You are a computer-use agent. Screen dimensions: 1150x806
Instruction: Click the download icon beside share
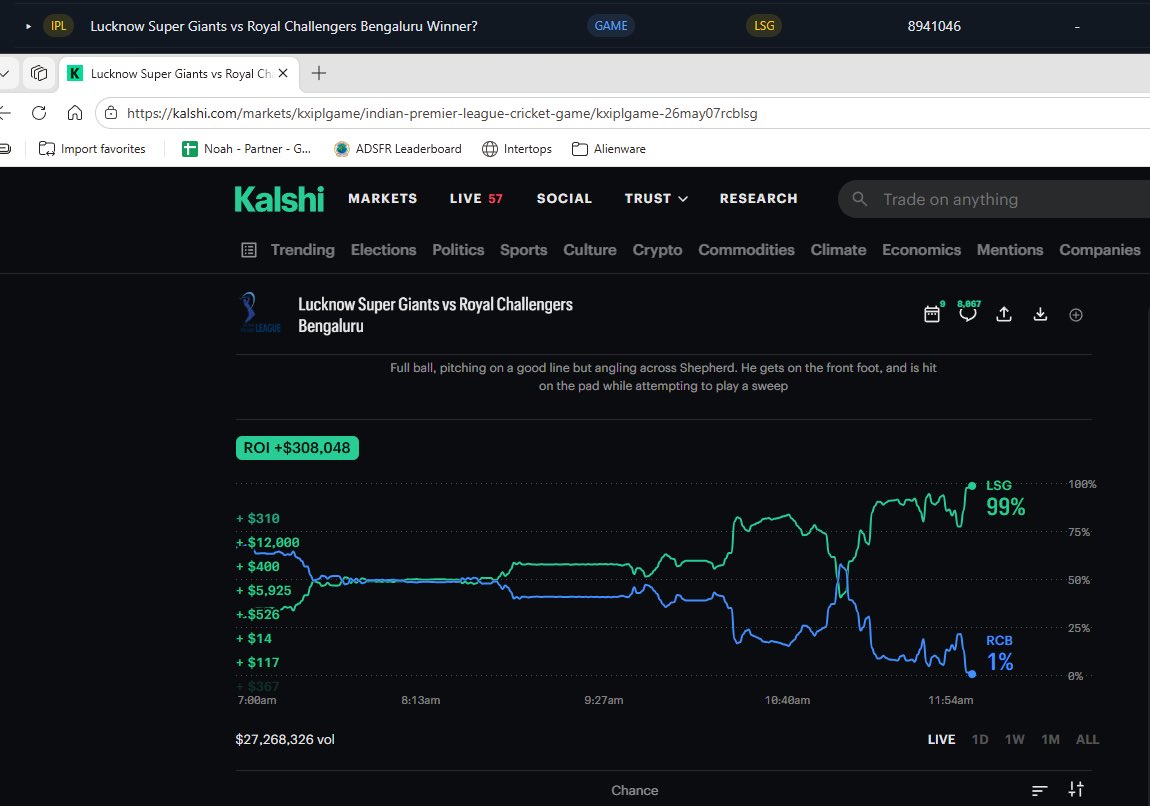[x=1040, y=314]
